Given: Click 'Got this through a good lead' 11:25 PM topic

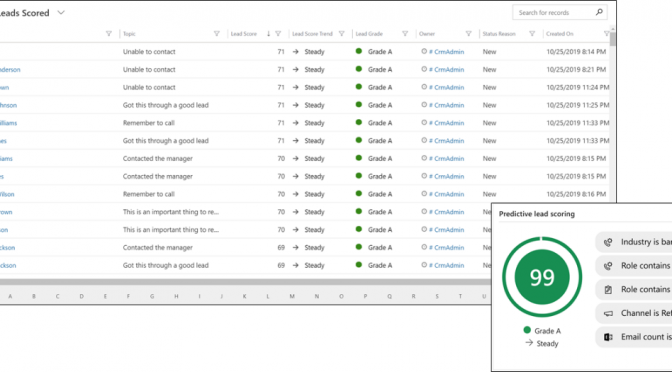Looking at the screenshot, I should 165,105.
